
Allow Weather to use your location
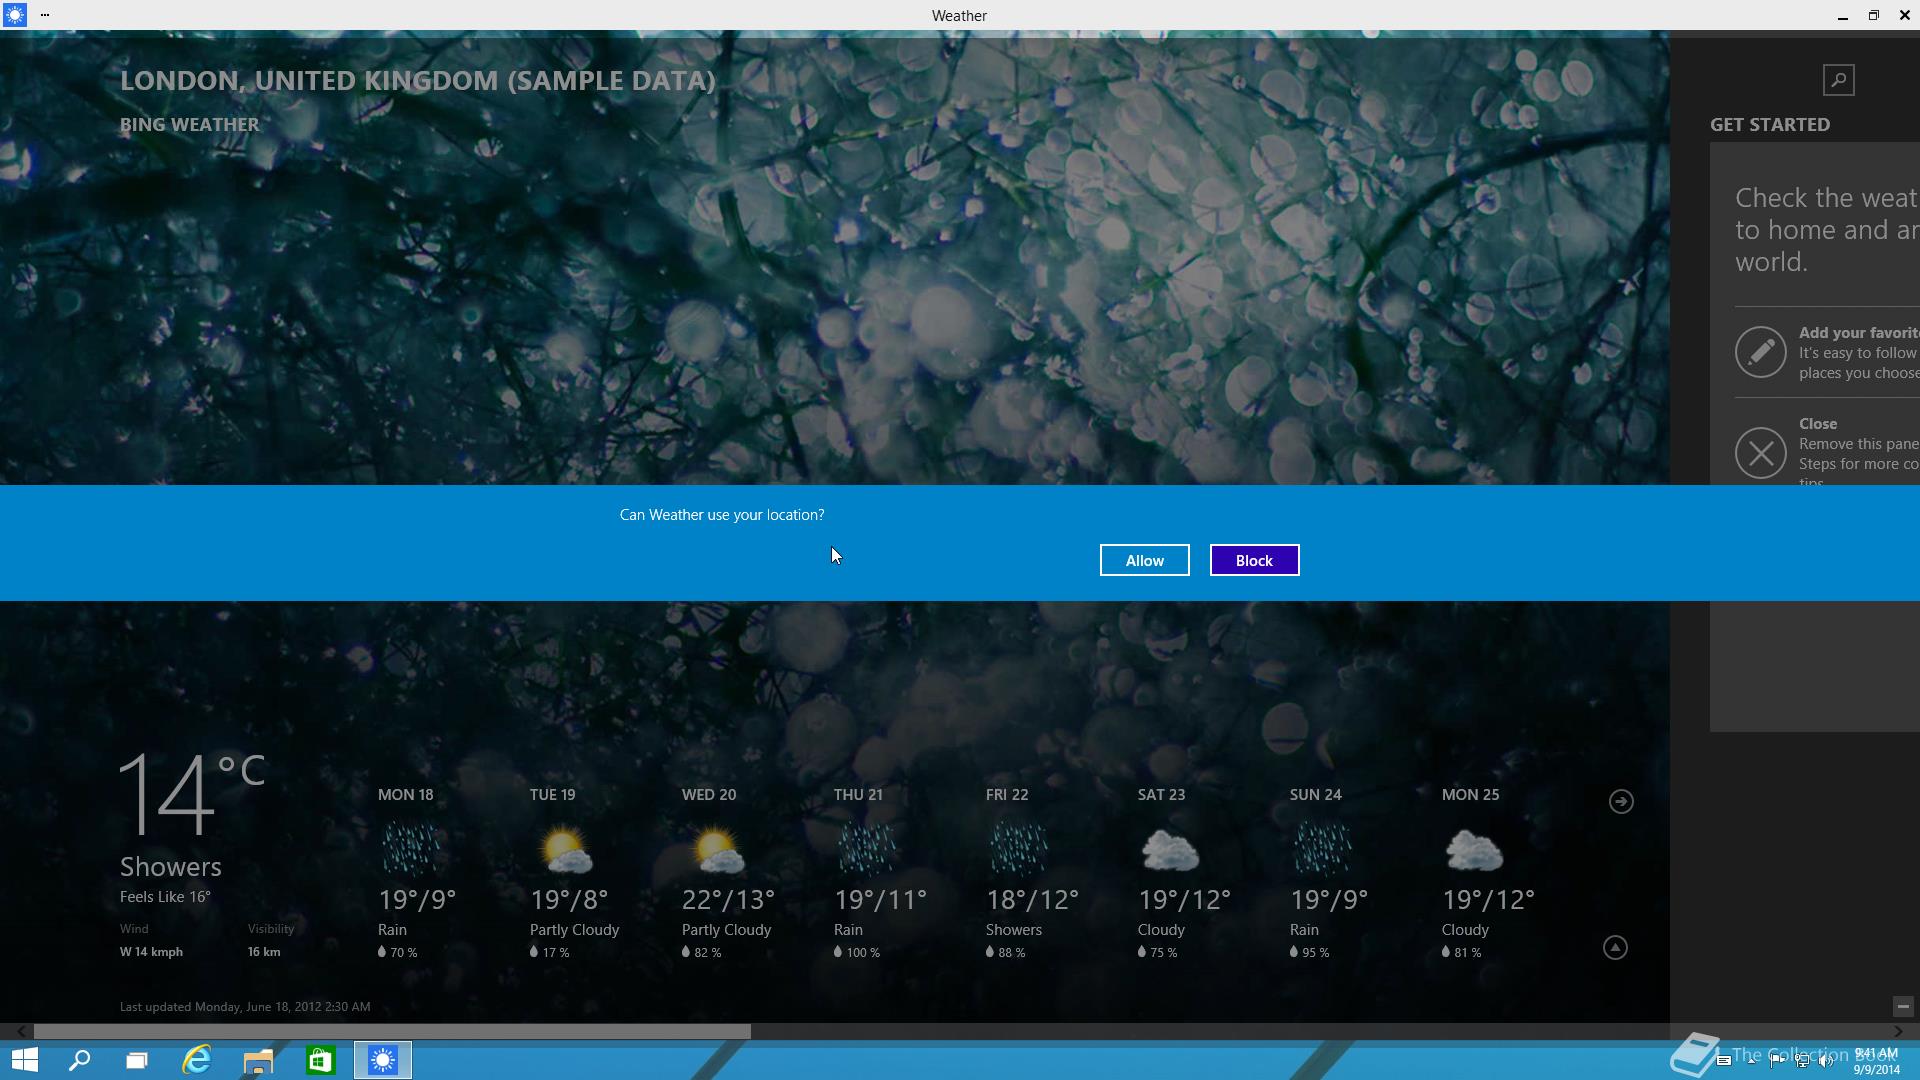[1144, 560]
